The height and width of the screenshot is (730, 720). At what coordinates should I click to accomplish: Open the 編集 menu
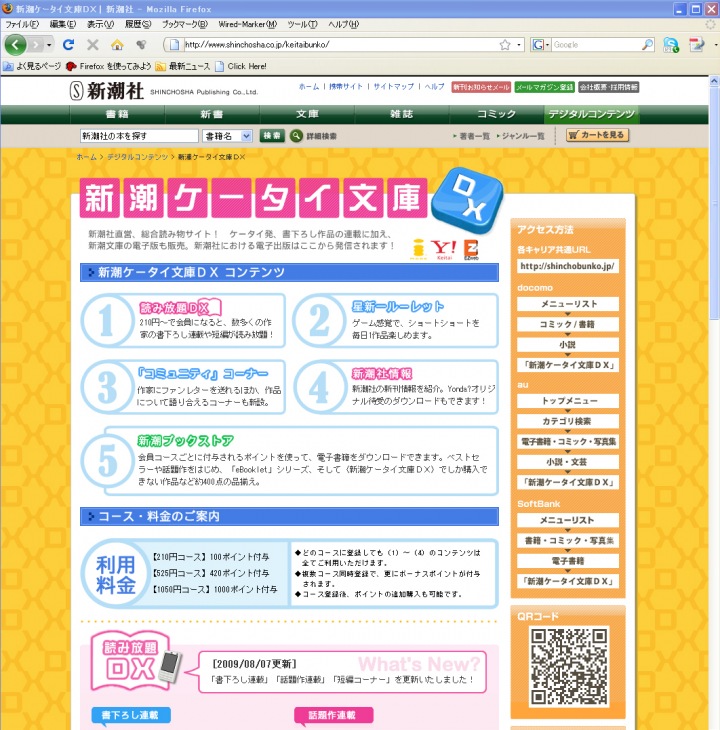pyautogui.click(x=63, y=24)
